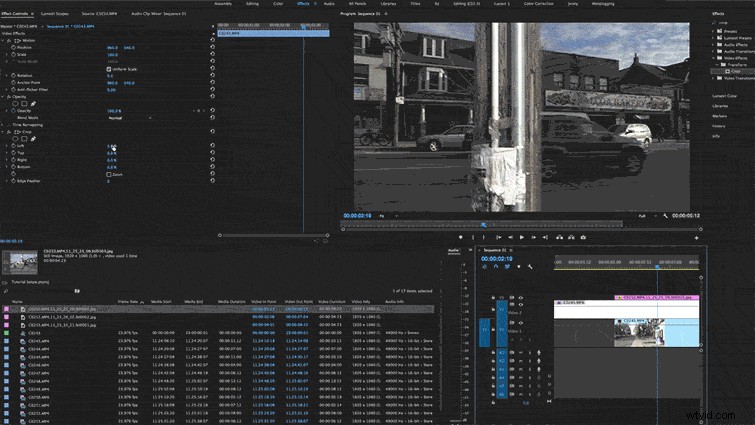The width and height of the screenshot is (755, 425).
Task: Select the Crop effect in the Effects panel
Action: pyautogui.click(x=735, y=71)
